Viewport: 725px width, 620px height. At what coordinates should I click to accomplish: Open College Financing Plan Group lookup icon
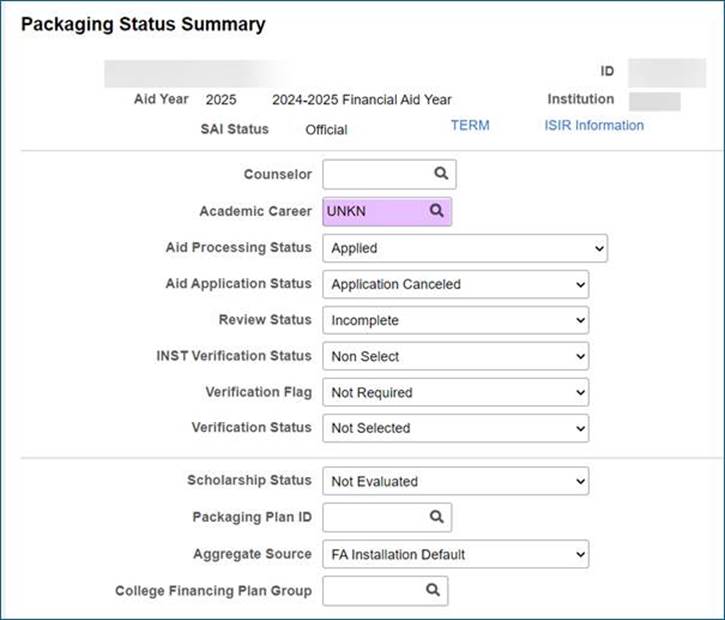click(433, 590)
